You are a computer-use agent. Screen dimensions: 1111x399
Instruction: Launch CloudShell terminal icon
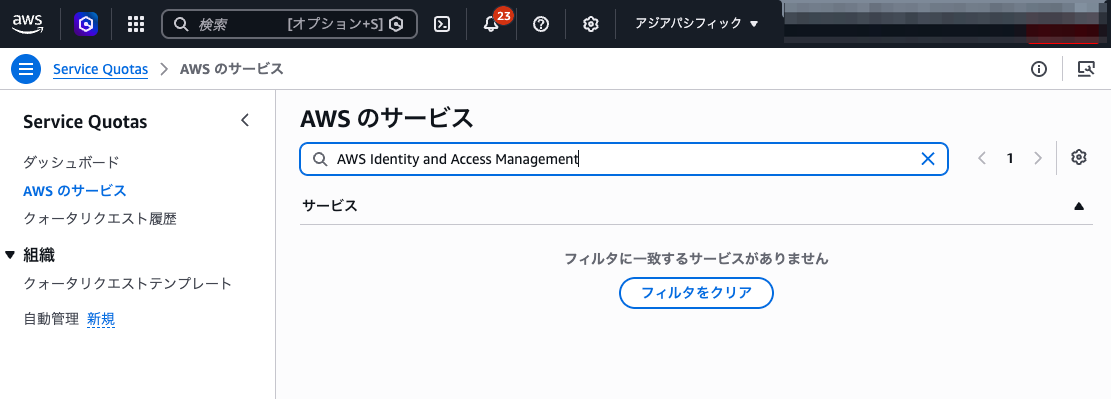coord(442,24)
